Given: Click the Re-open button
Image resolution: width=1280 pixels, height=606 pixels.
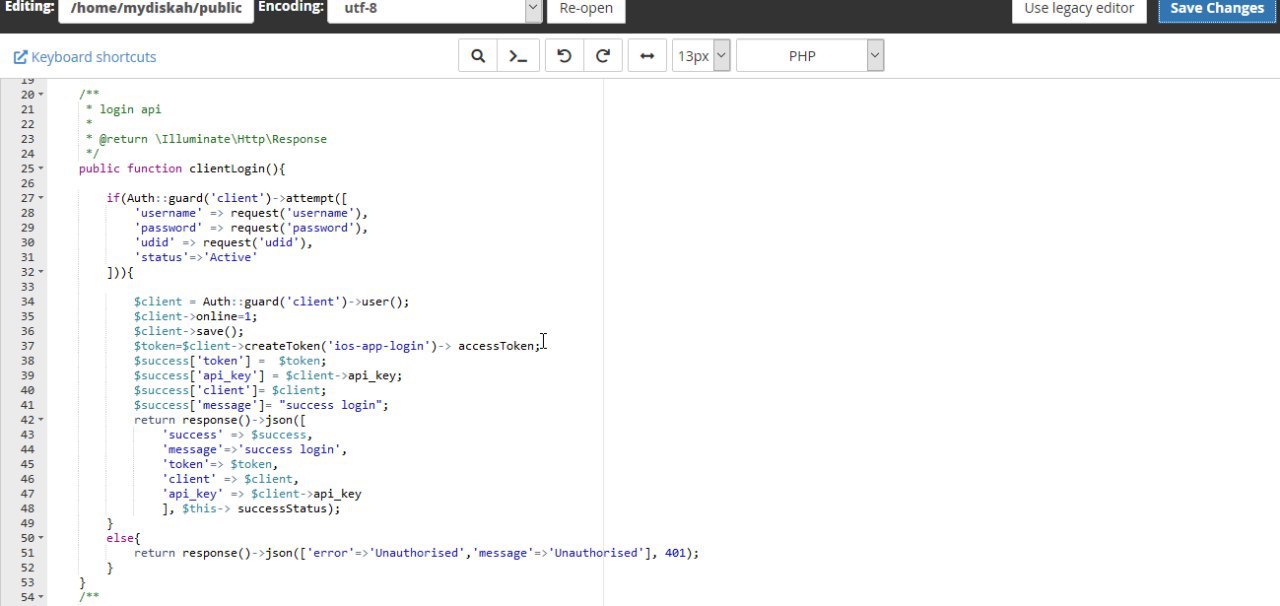Looking at the screenshot, I should coord(586,8).
